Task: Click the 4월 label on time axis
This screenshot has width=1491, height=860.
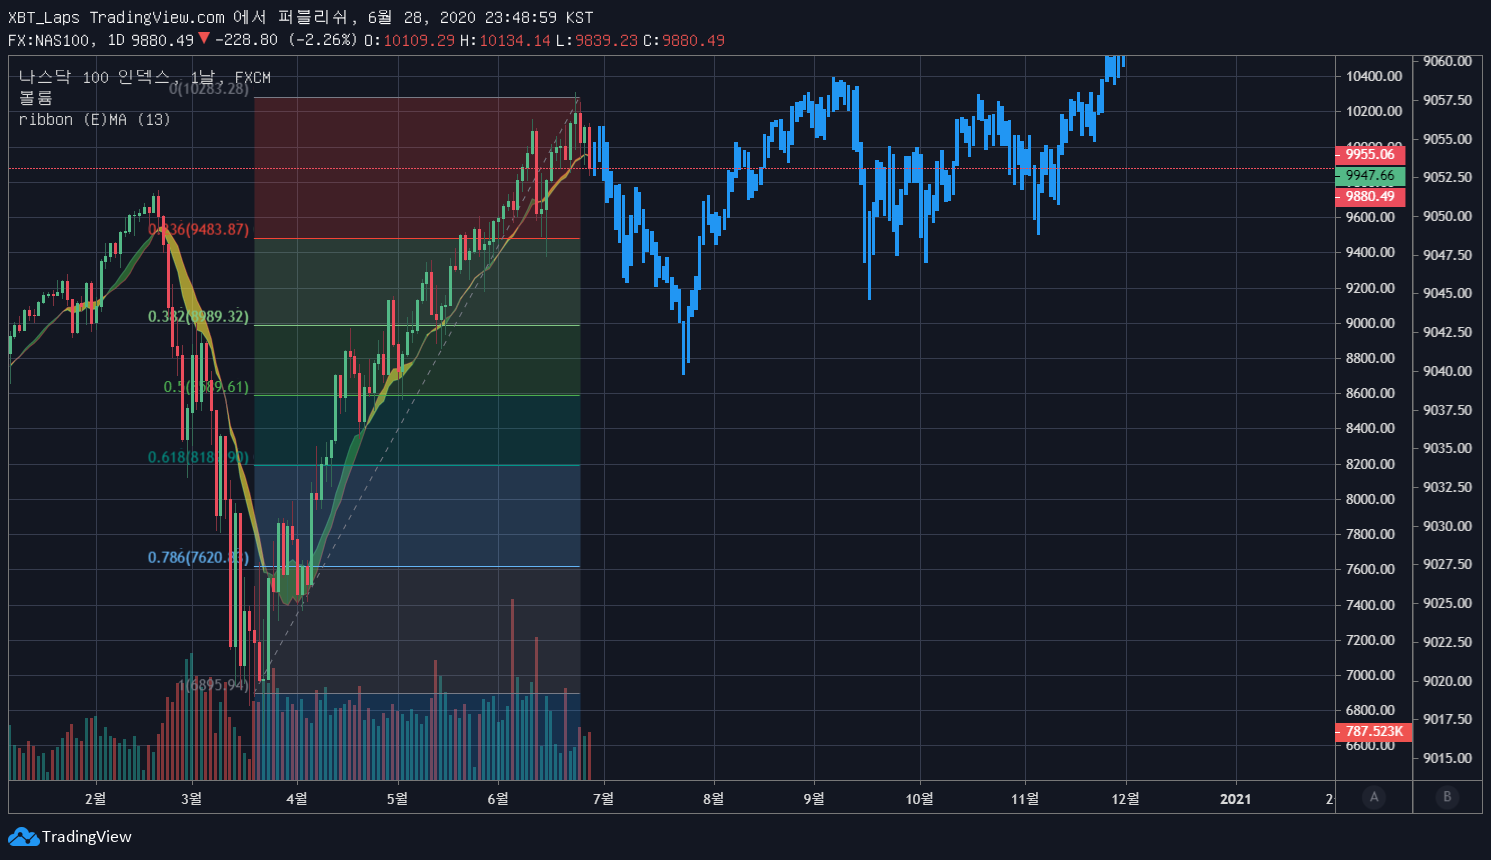Action: click(297, 798)
